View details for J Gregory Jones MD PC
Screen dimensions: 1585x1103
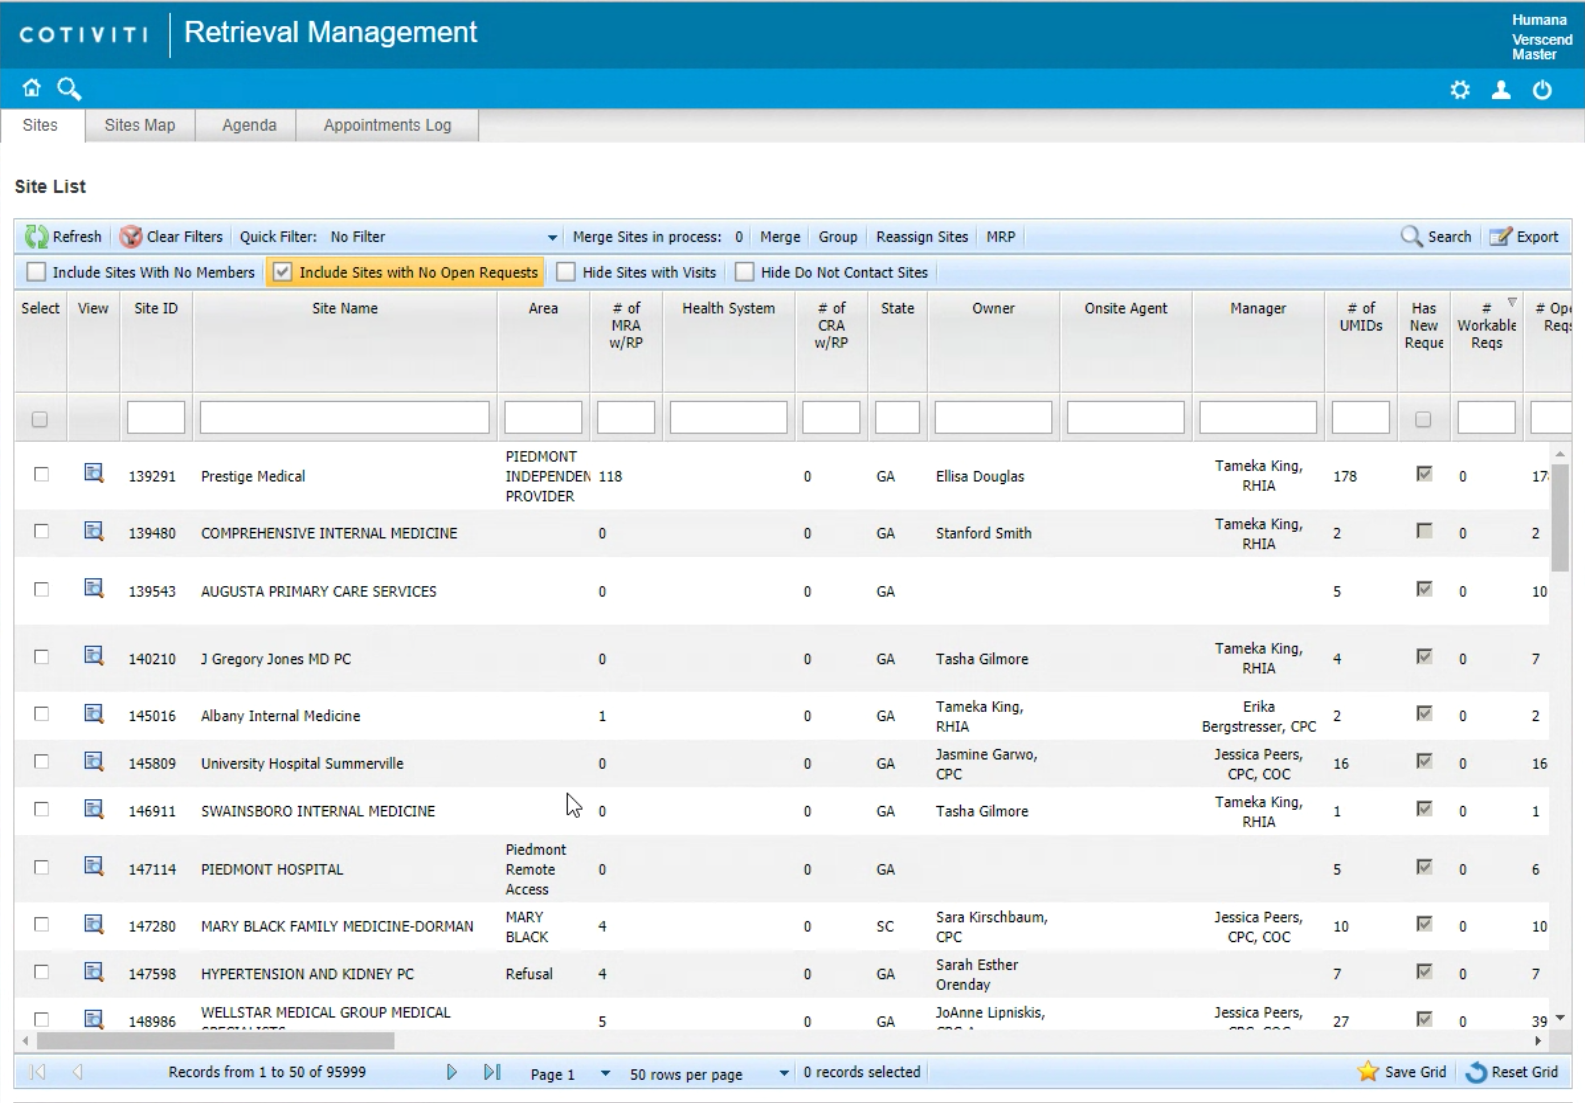93,656
